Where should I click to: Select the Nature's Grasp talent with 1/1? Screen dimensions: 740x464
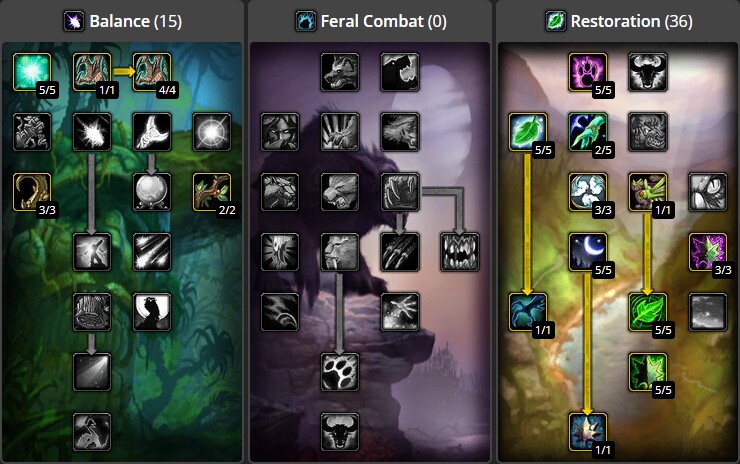[92, 72]
